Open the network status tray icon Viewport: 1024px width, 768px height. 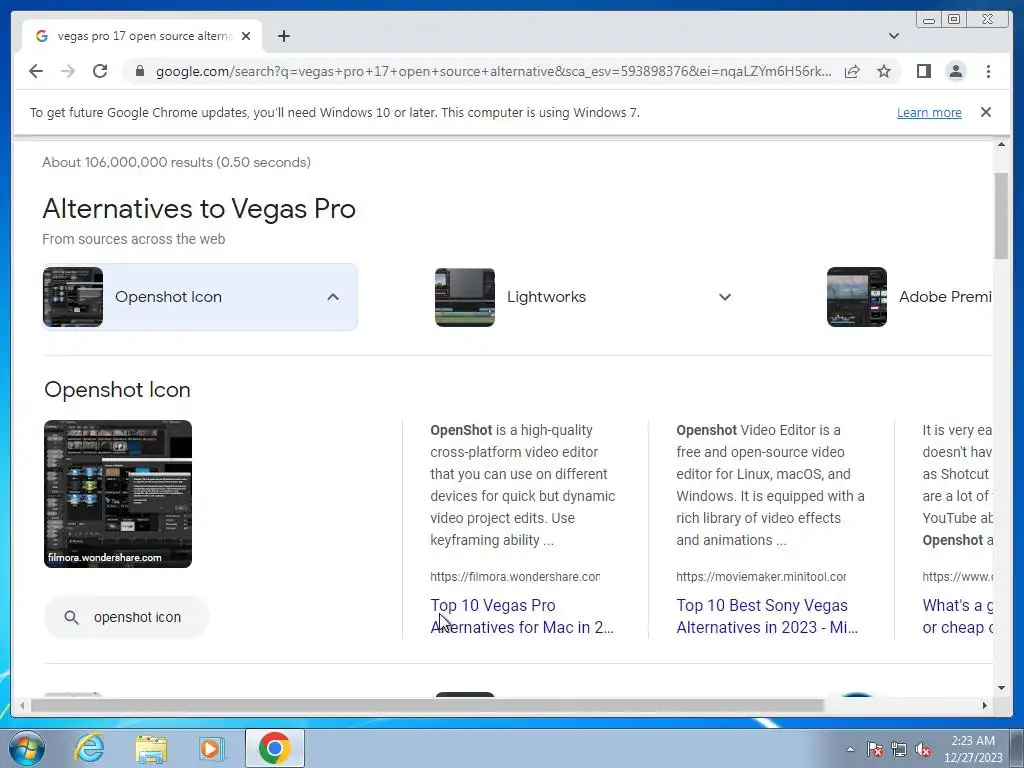click(899, 750)
